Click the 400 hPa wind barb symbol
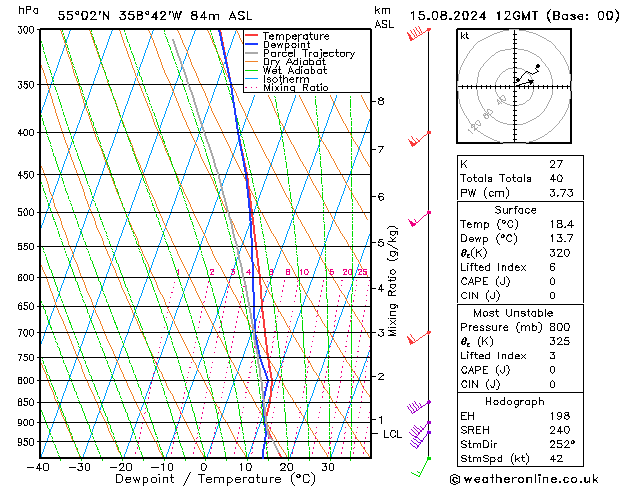Screen dimensions: 629x486 [420, 139]
